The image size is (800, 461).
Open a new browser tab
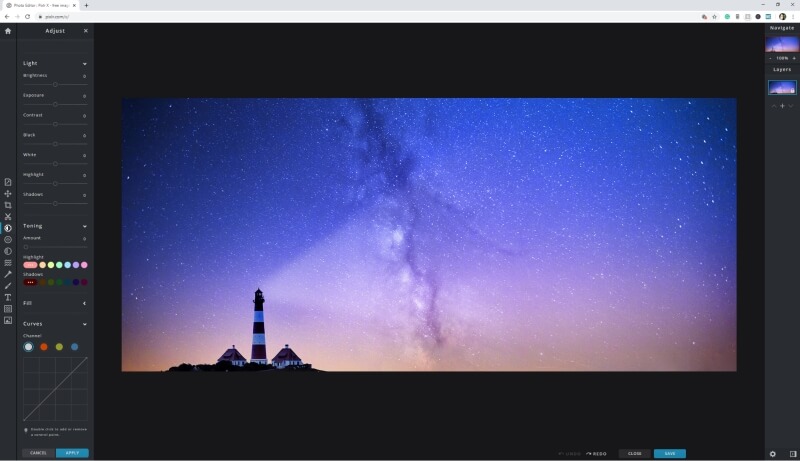coord(86,5)
